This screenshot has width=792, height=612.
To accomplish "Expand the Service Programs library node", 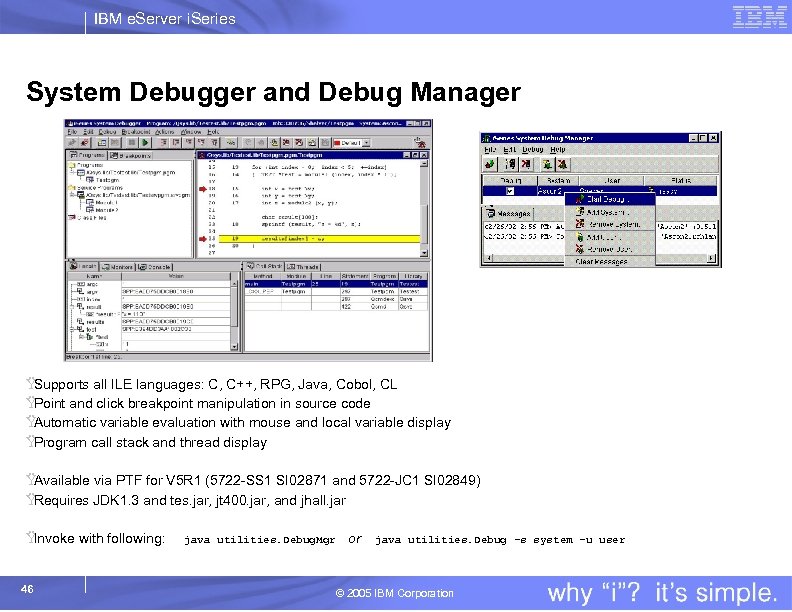I will [72, 195].
